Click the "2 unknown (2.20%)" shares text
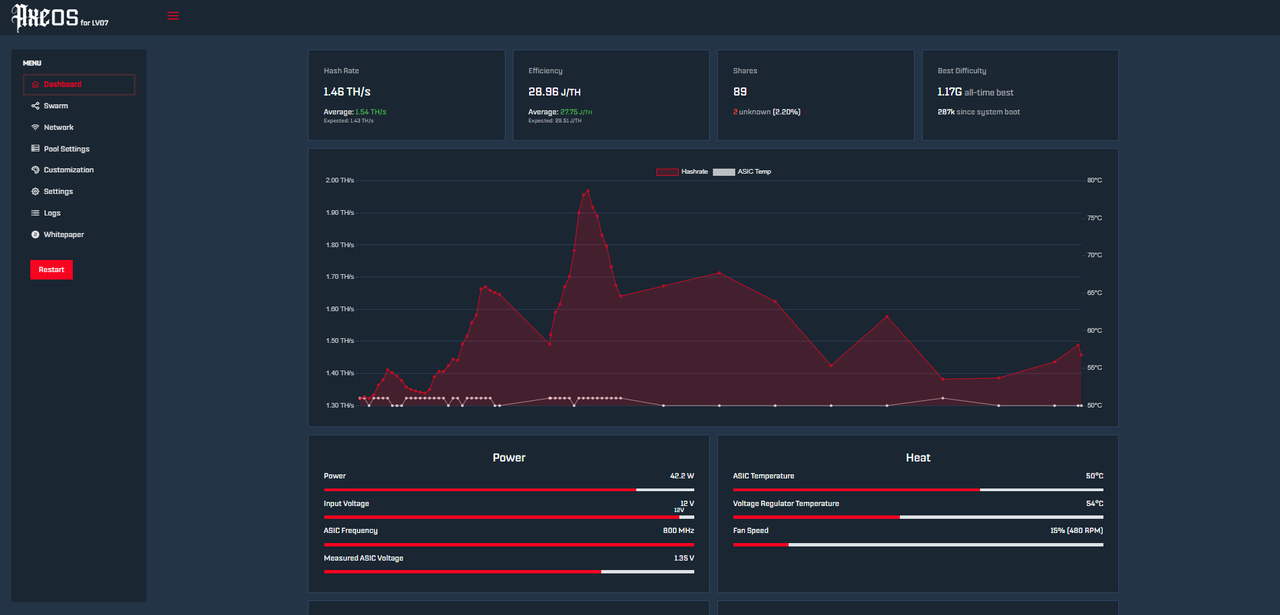 pyautogui.click(x=767, y=112)
